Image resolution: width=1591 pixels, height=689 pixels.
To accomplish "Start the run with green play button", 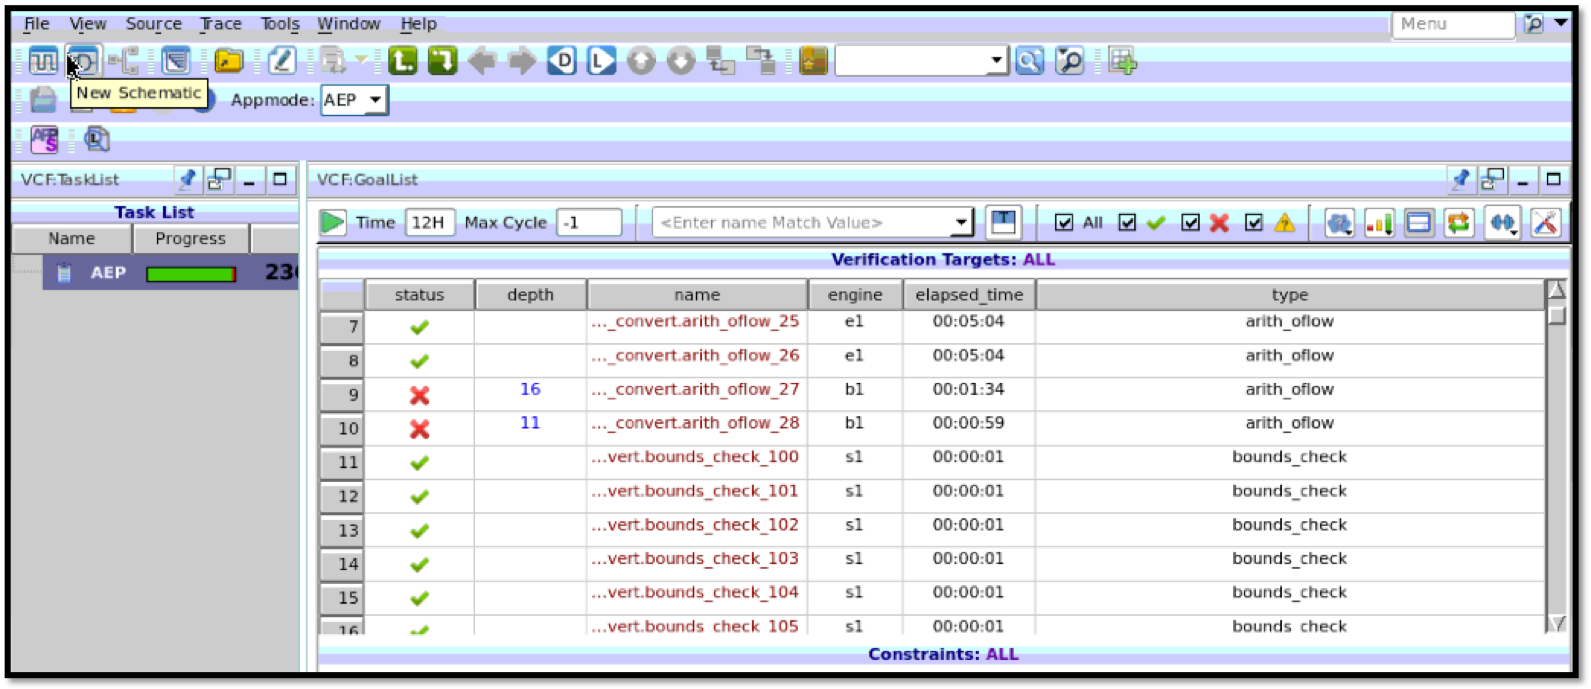I will click(333, 222).
